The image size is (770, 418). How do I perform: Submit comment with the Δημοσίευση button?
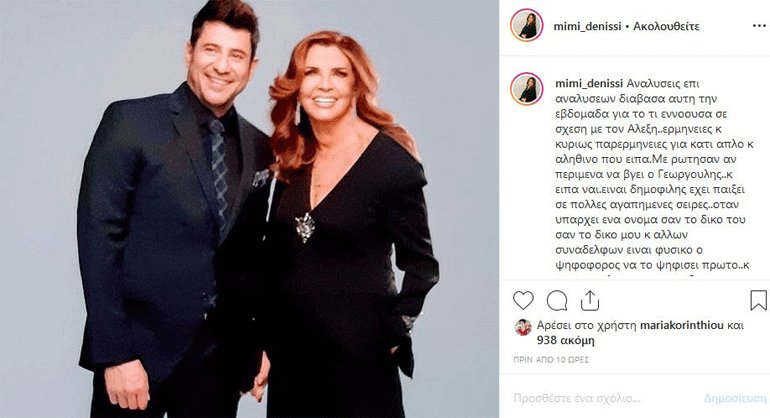click(735, 398)
